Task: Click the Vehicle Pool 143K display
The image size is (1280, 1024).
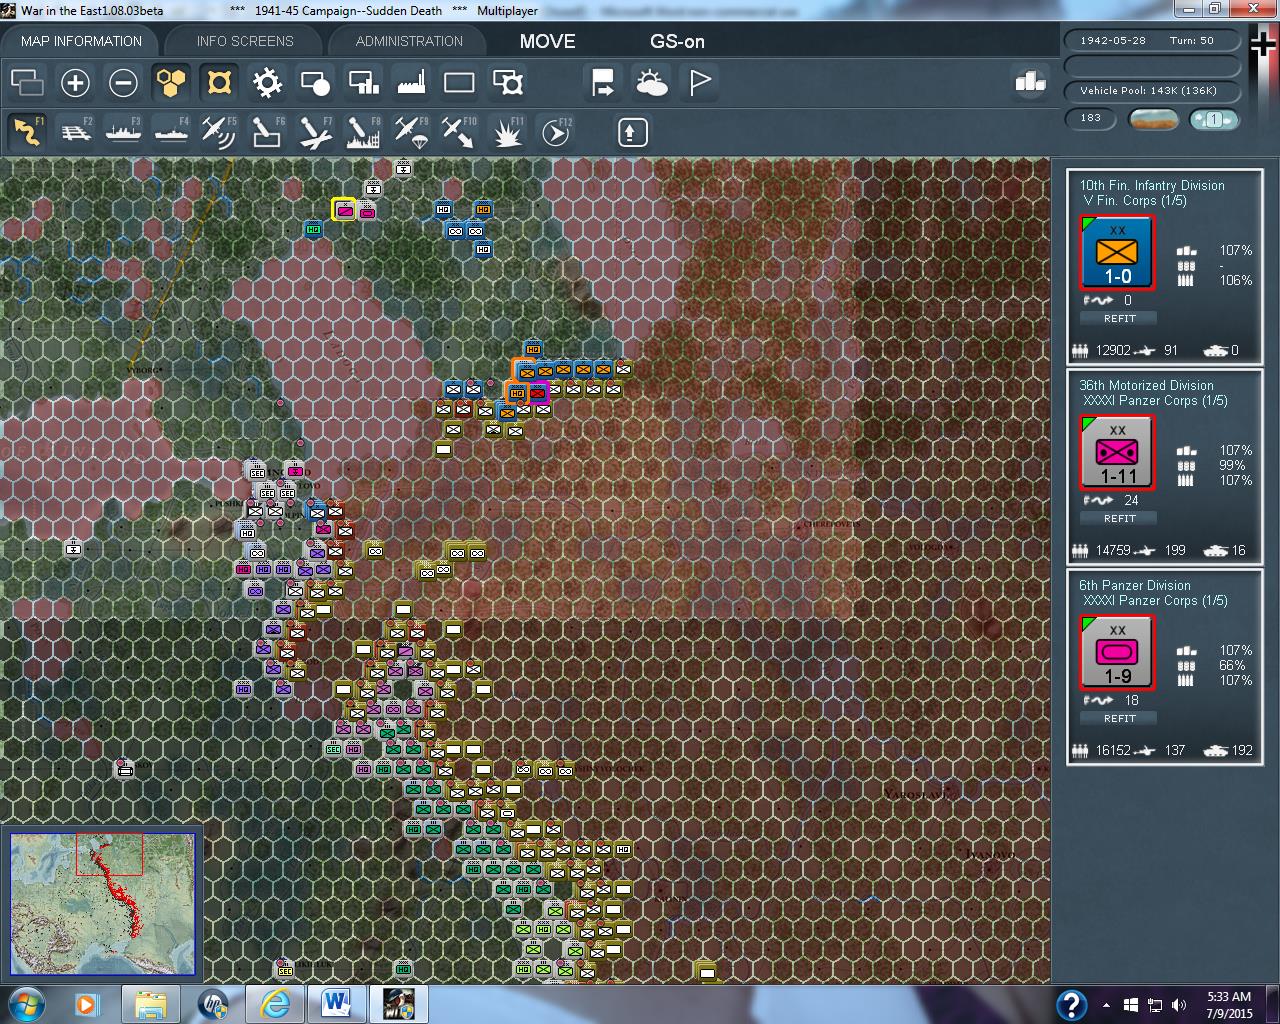Action: (x=1153, y=91)
